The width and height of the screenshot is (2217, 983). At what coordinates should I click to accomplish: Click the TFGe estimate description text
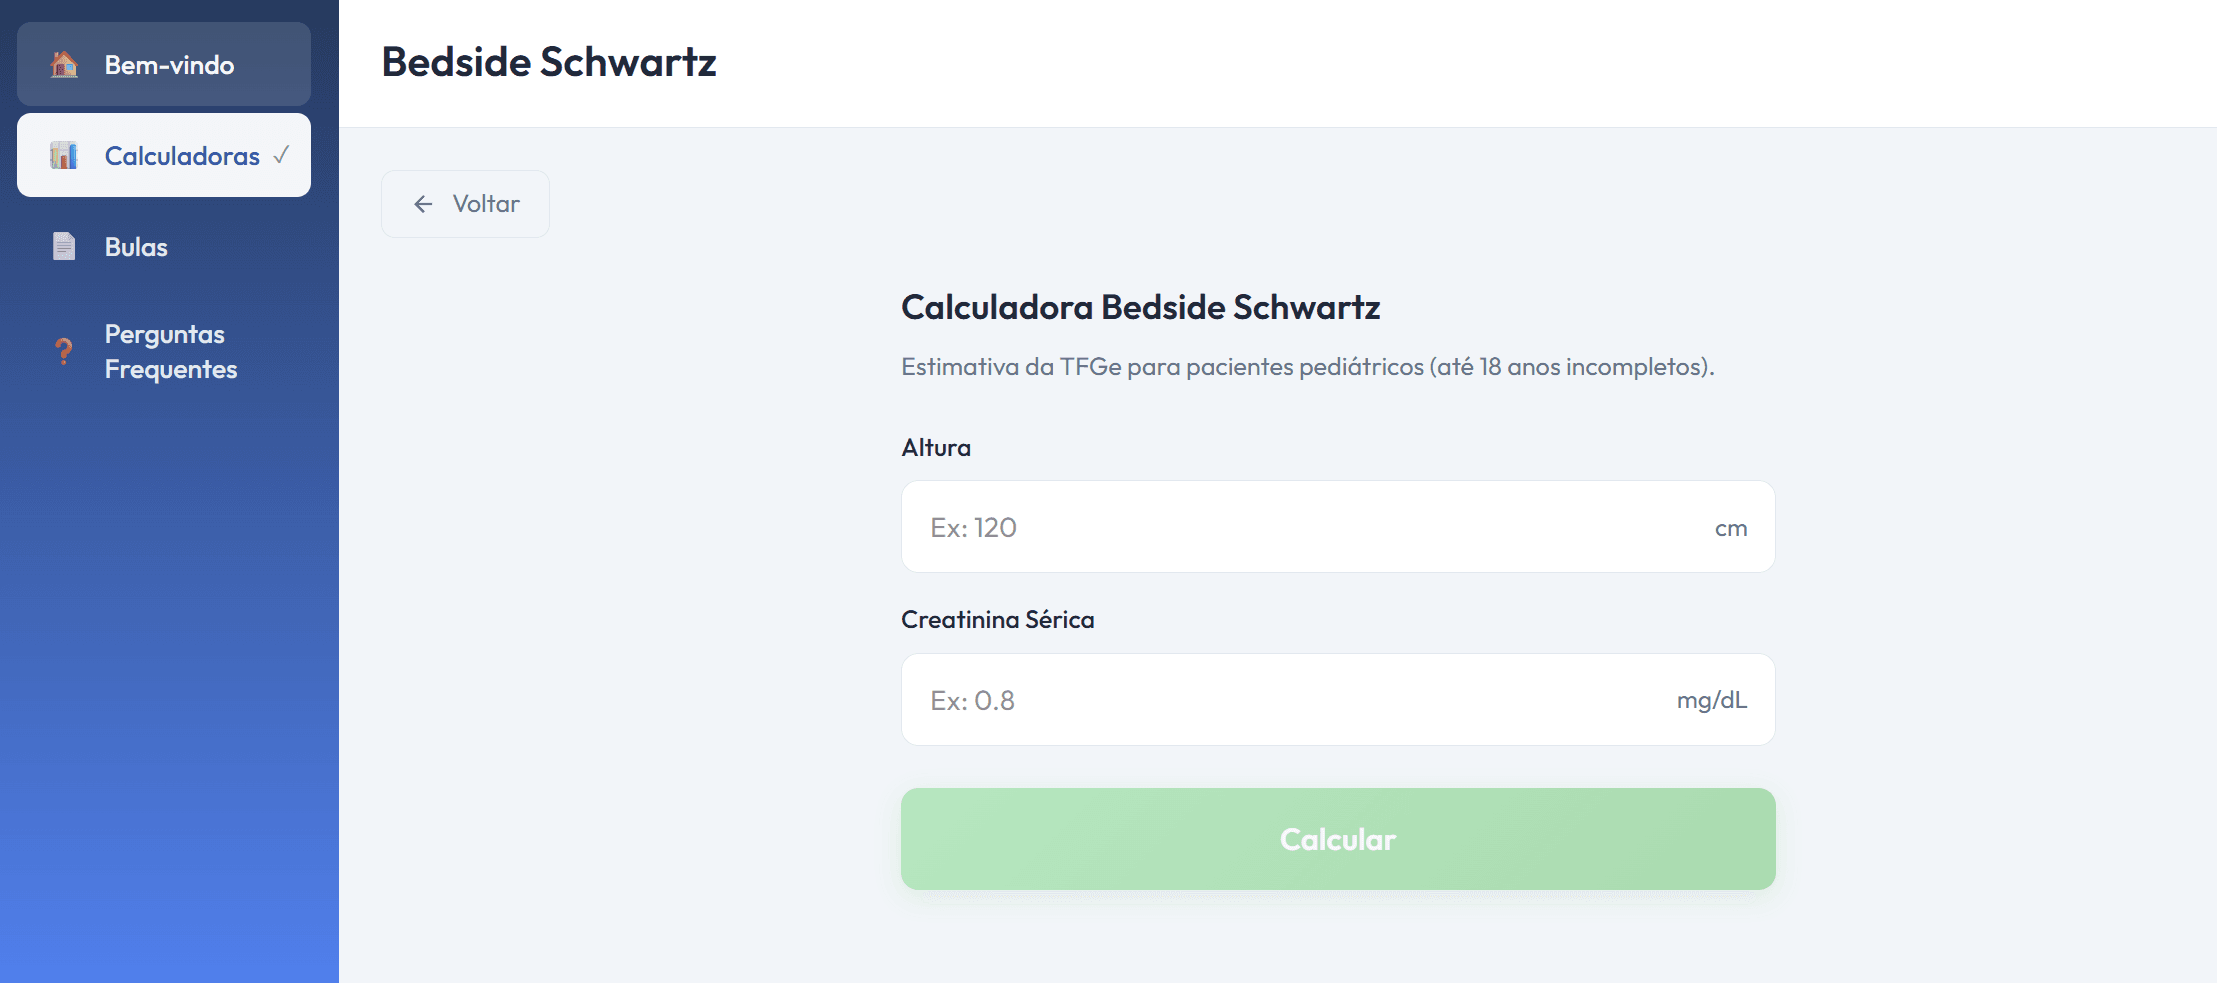click(x=1307, y=367)
